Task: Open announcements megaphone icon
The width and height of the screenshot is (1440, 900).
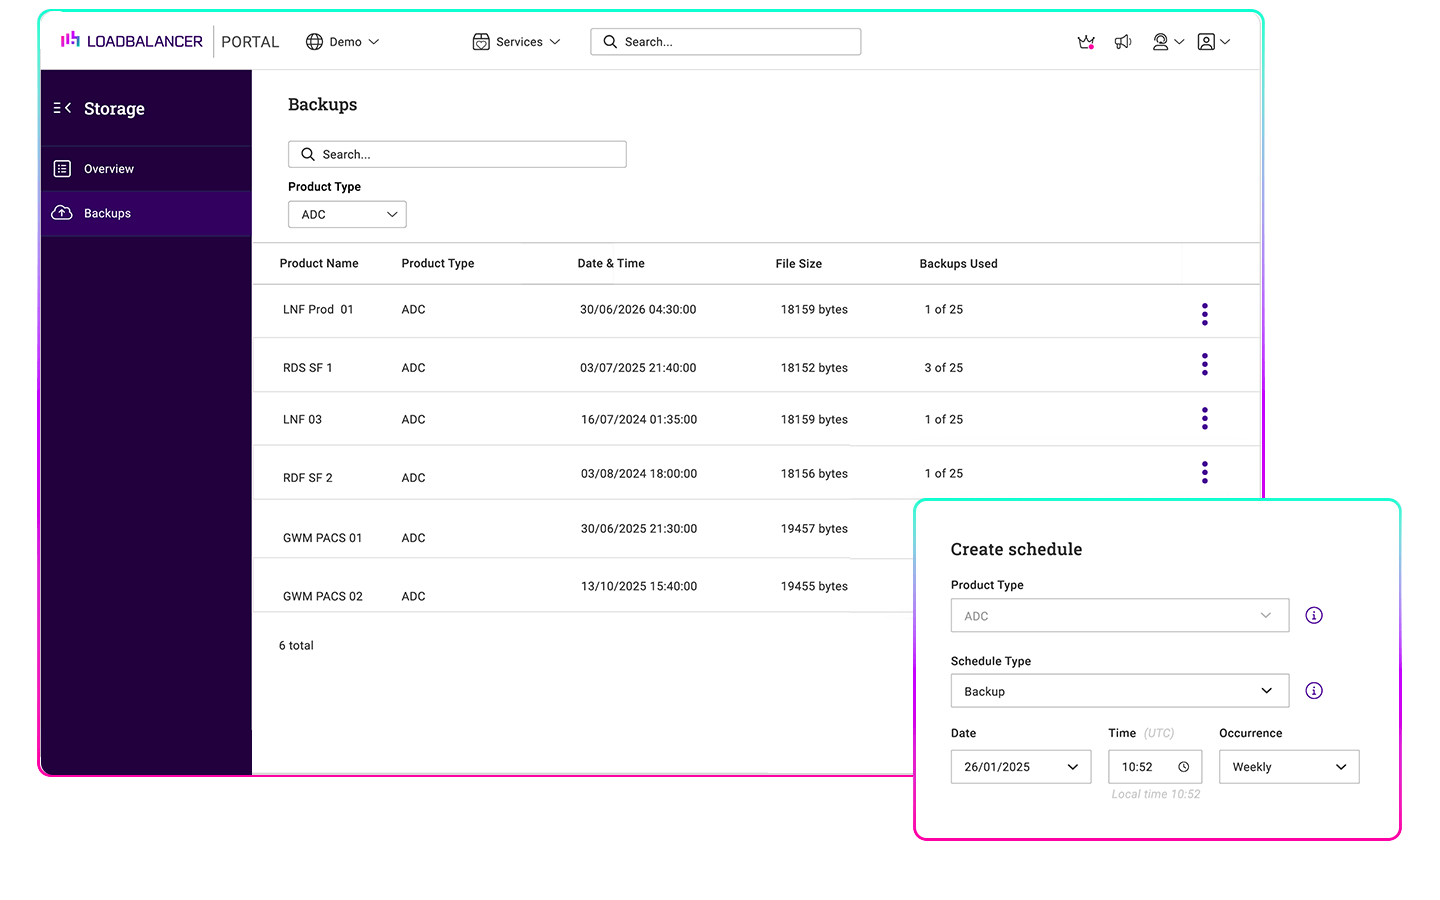Action: click(x=1123, y=42)
